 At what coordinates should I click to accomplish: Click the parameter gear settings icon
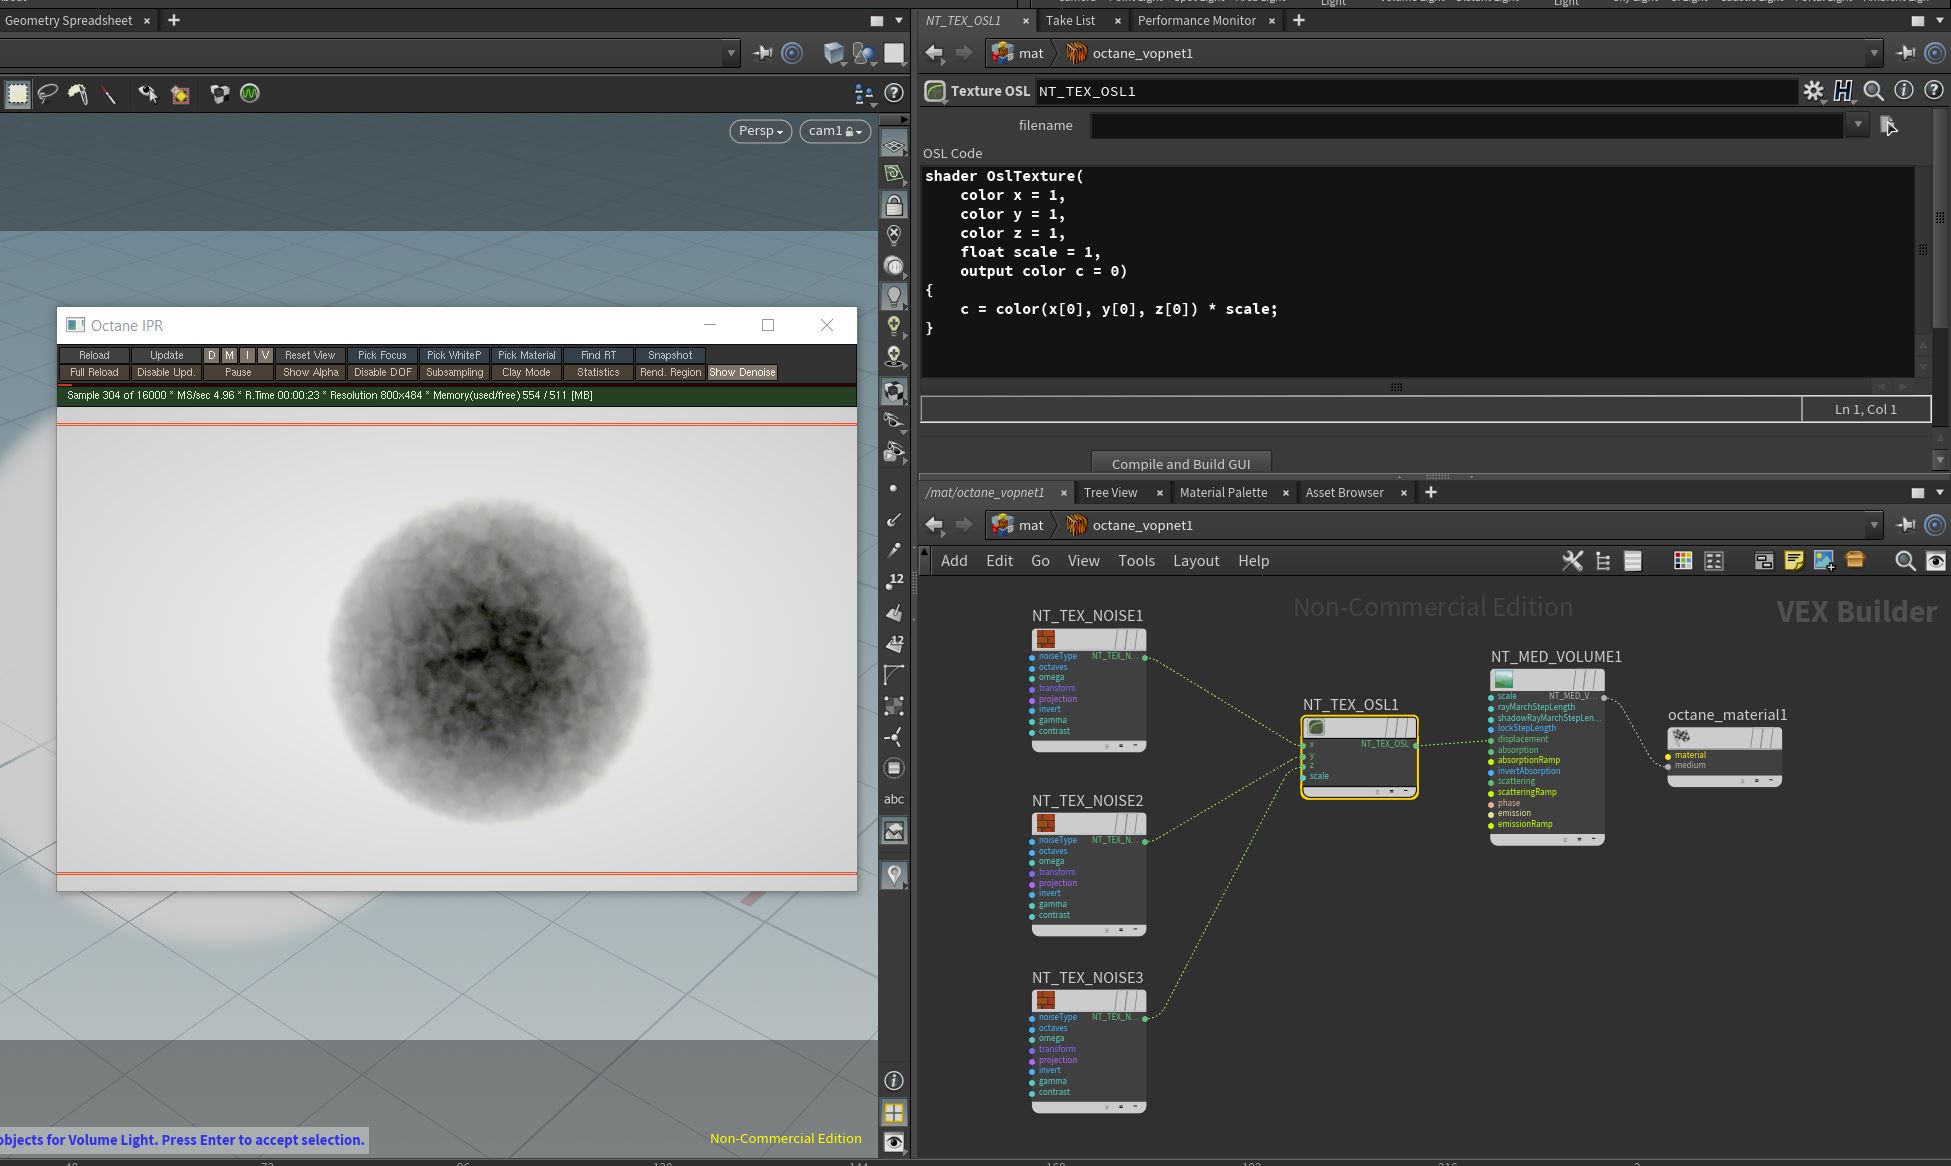(1813, 91)
